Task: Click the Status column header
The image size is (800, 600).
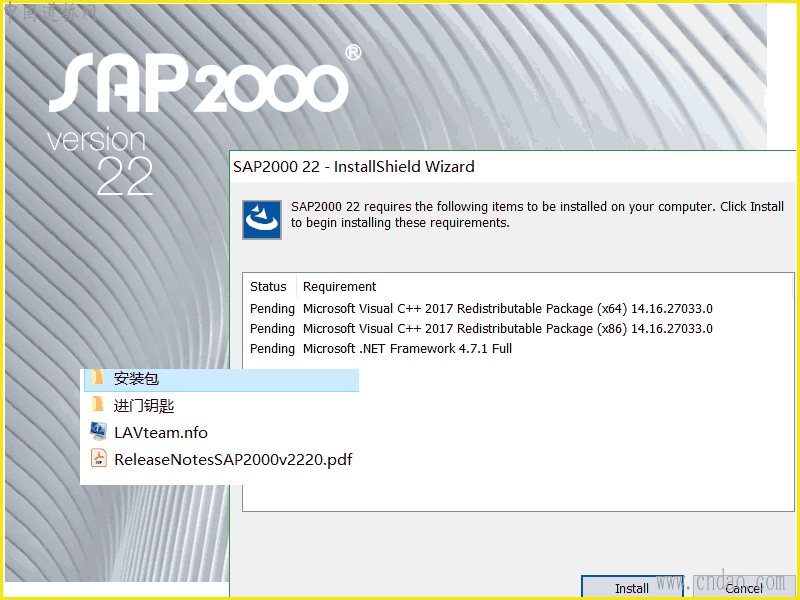Action: tap(268, 287)
